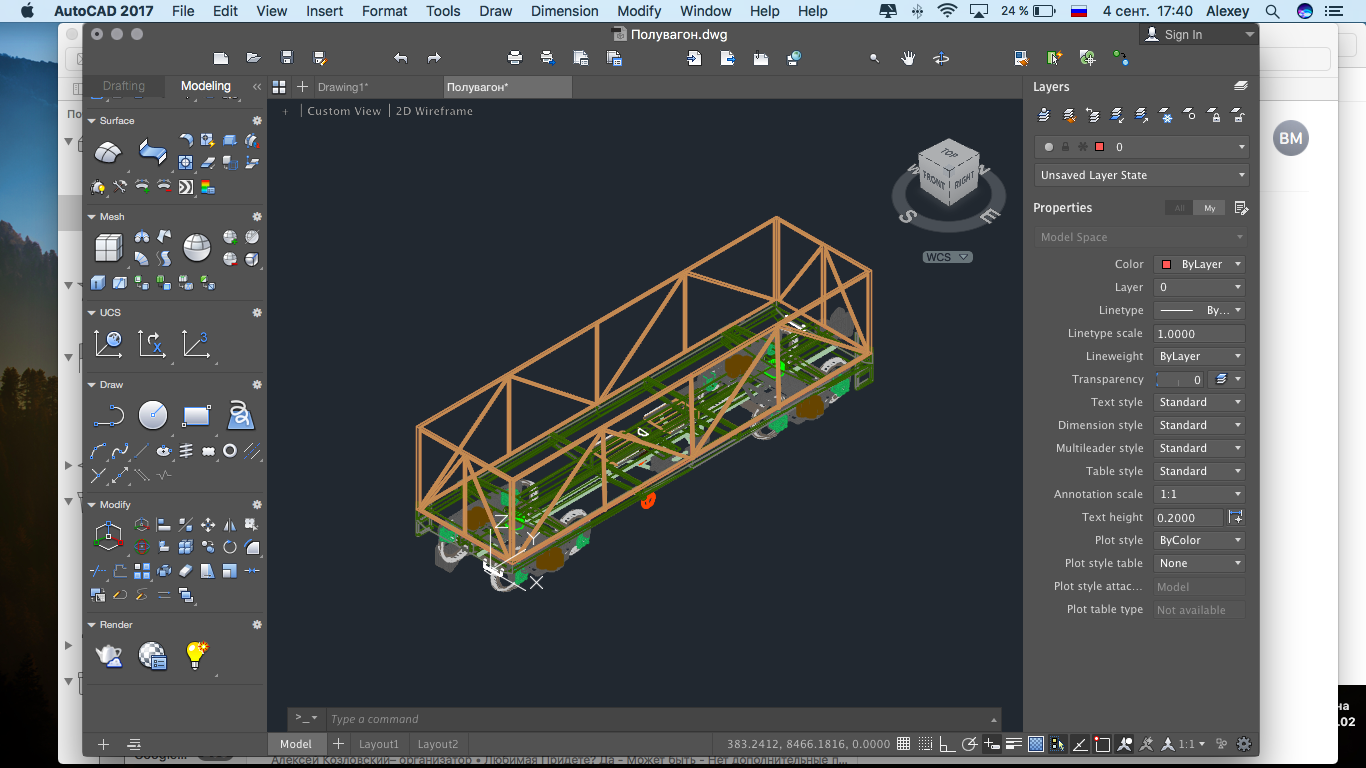Click the Save icon in toolbar

click(x=287, y=58)
